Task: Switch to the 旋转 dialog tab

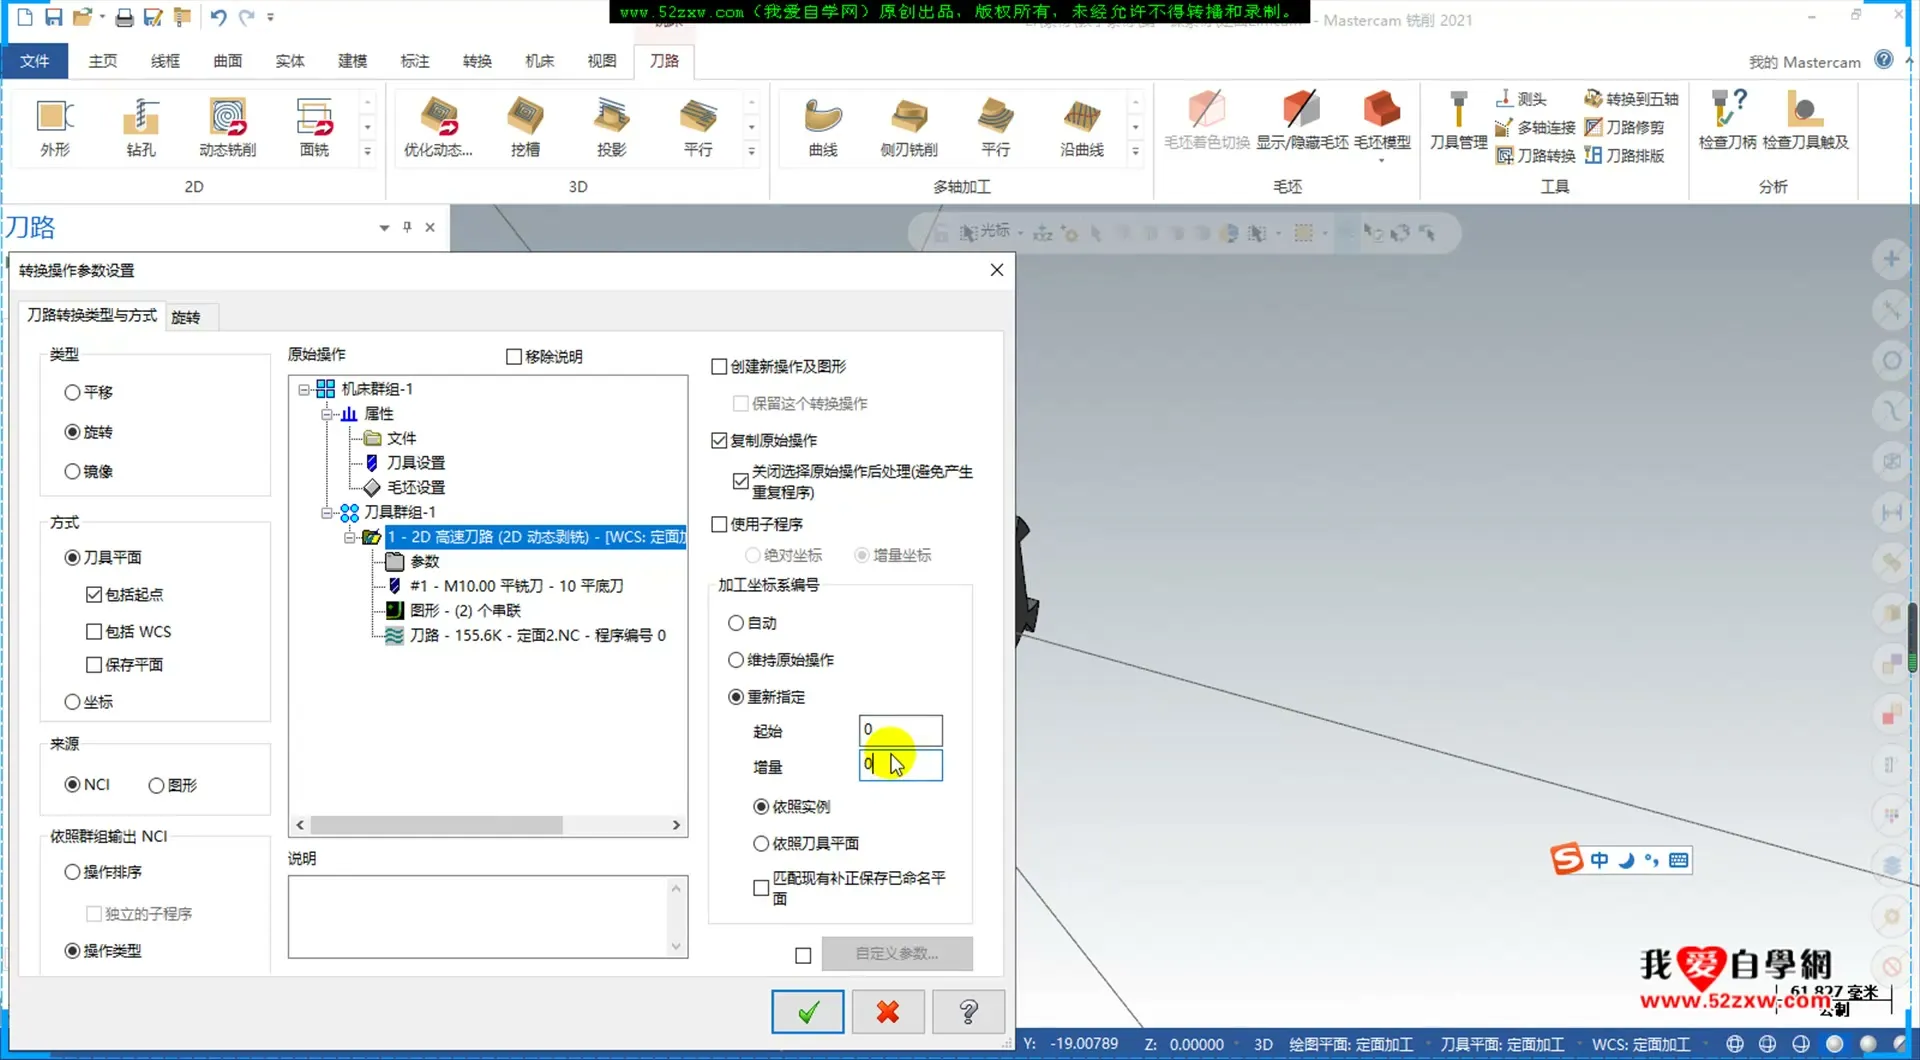Action: point(189,317)
